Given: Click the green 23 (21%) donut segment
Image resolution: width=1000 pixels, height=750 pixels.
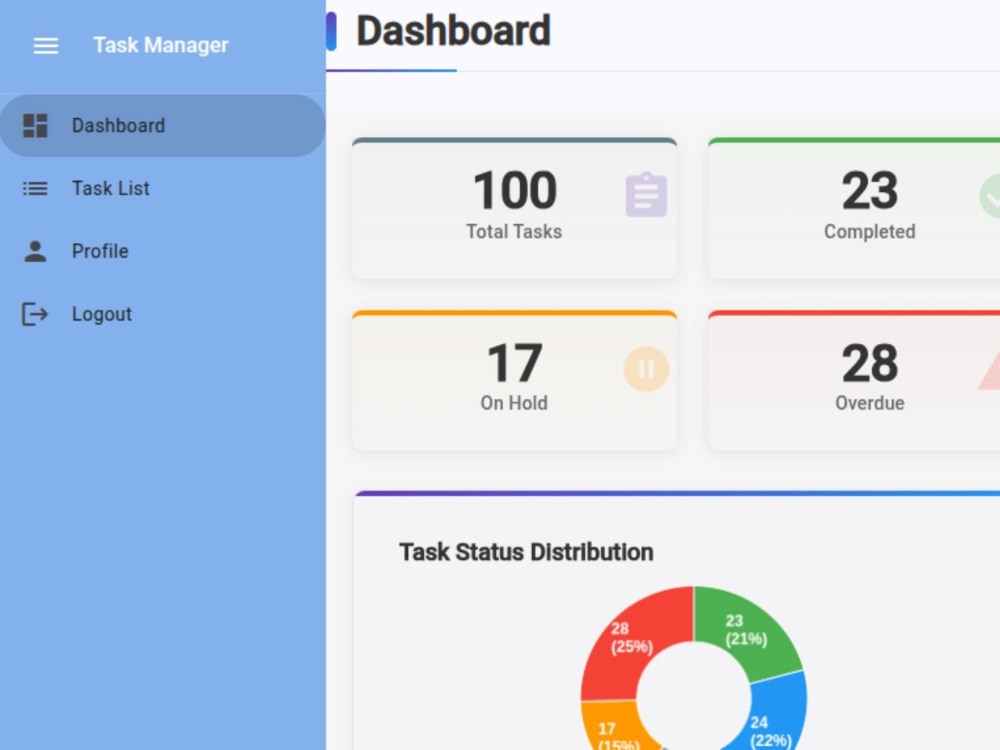Looking at the screenshot, I should coord(746,631).
